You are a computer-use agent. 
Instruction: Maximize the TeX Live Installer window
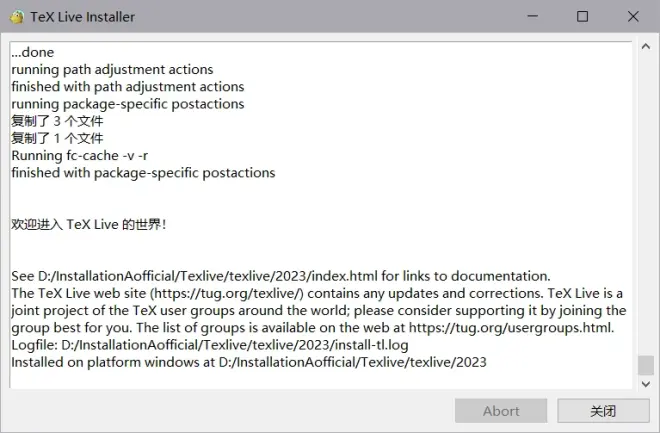coord(583,16)
